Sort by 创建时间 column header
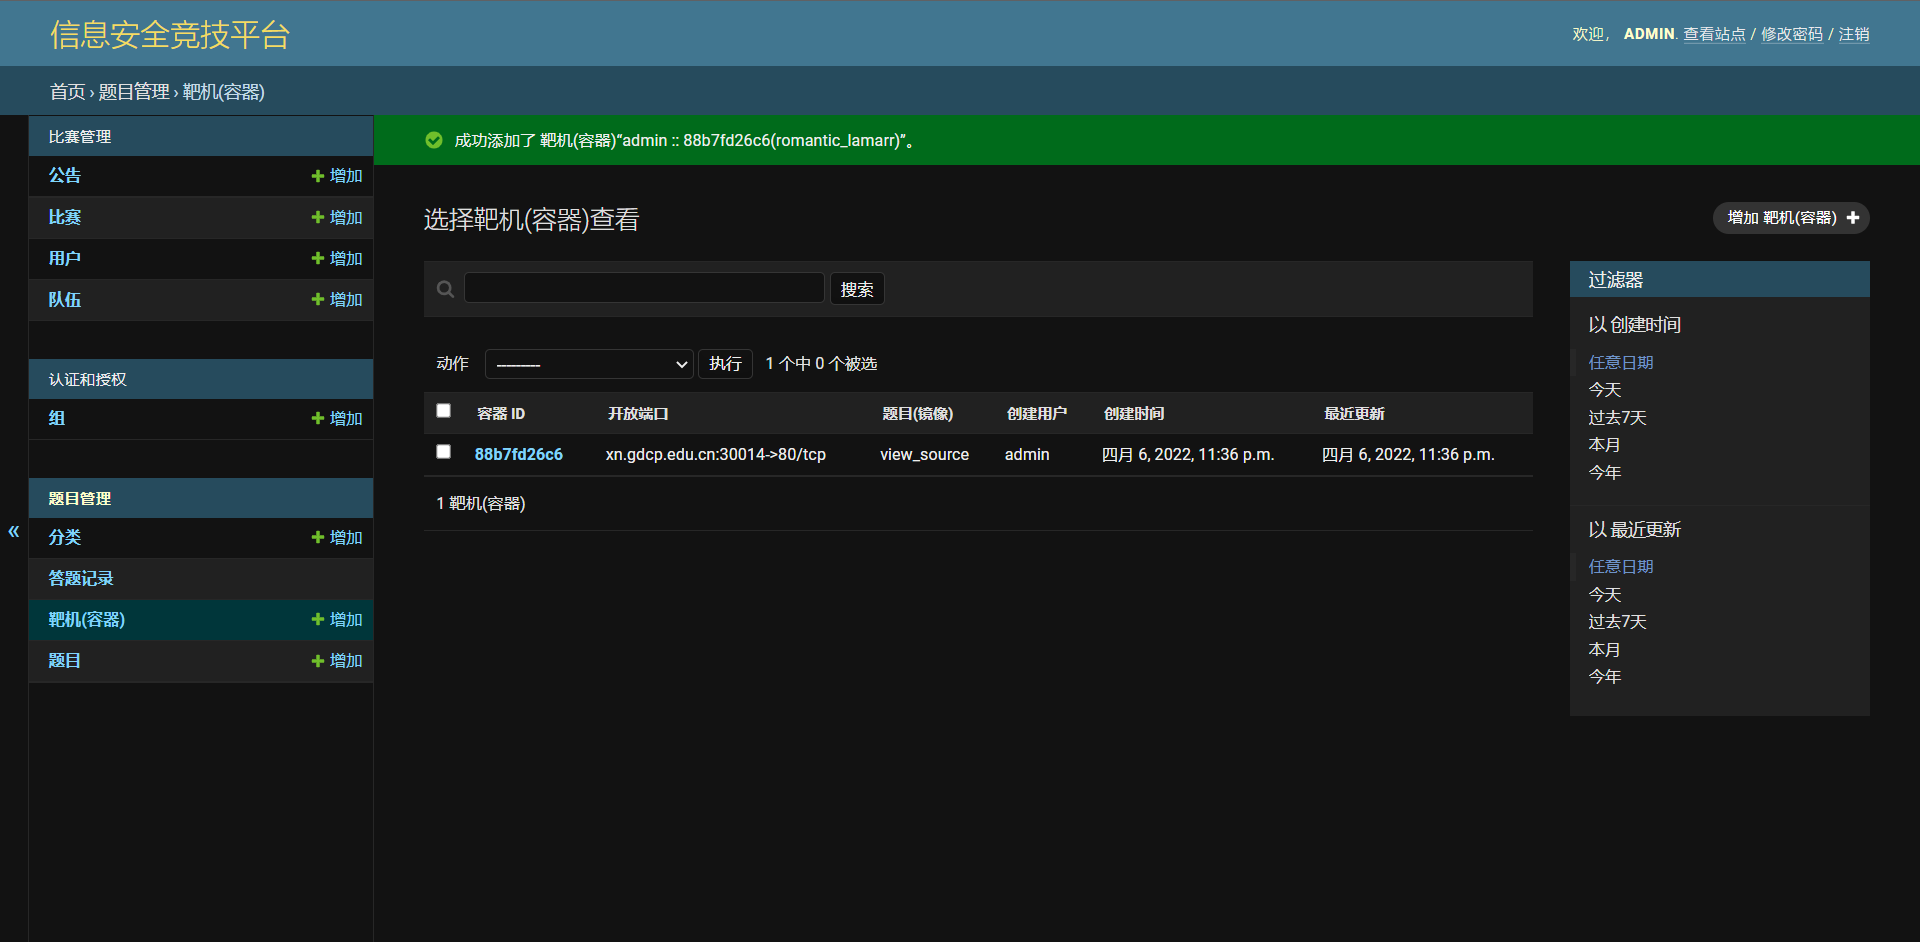Image resolution: width=1920 pixels, height=942 pixels. click(1134, 414)
